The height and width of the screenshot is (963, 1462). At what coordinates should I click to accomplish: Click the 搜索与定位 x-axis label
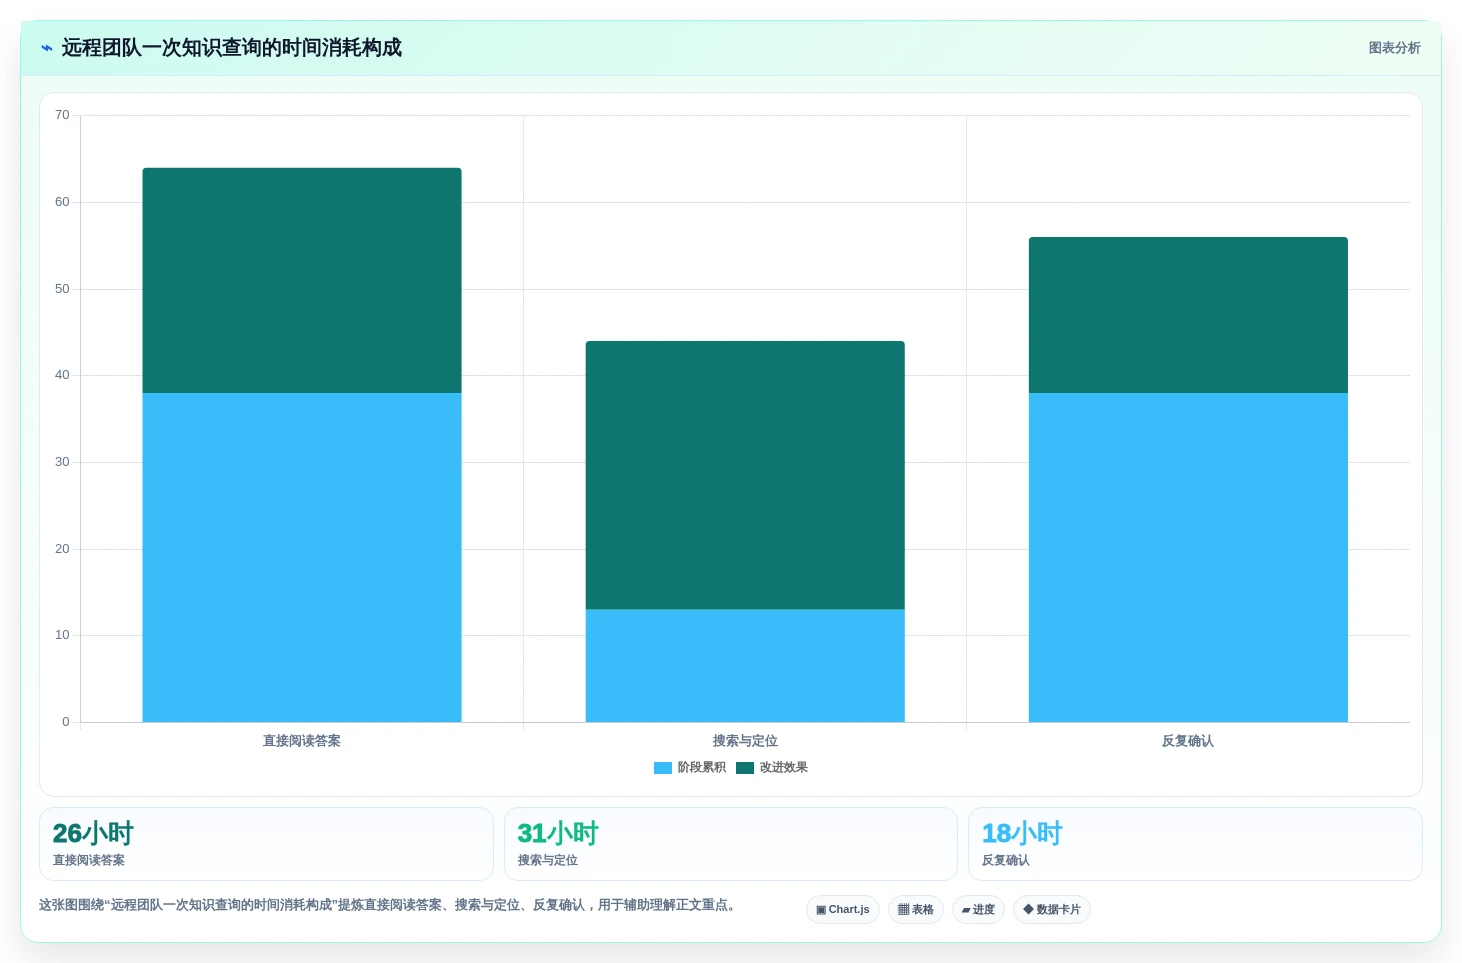745,741
